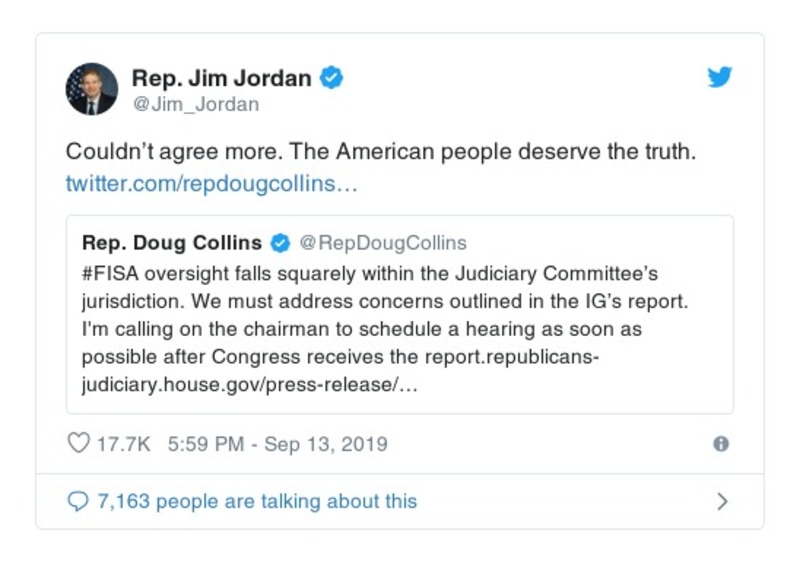Click verified badge next to Doug Collins
Image resolution: width=800 pixels, height=562 pixels.
pos(281,243)
